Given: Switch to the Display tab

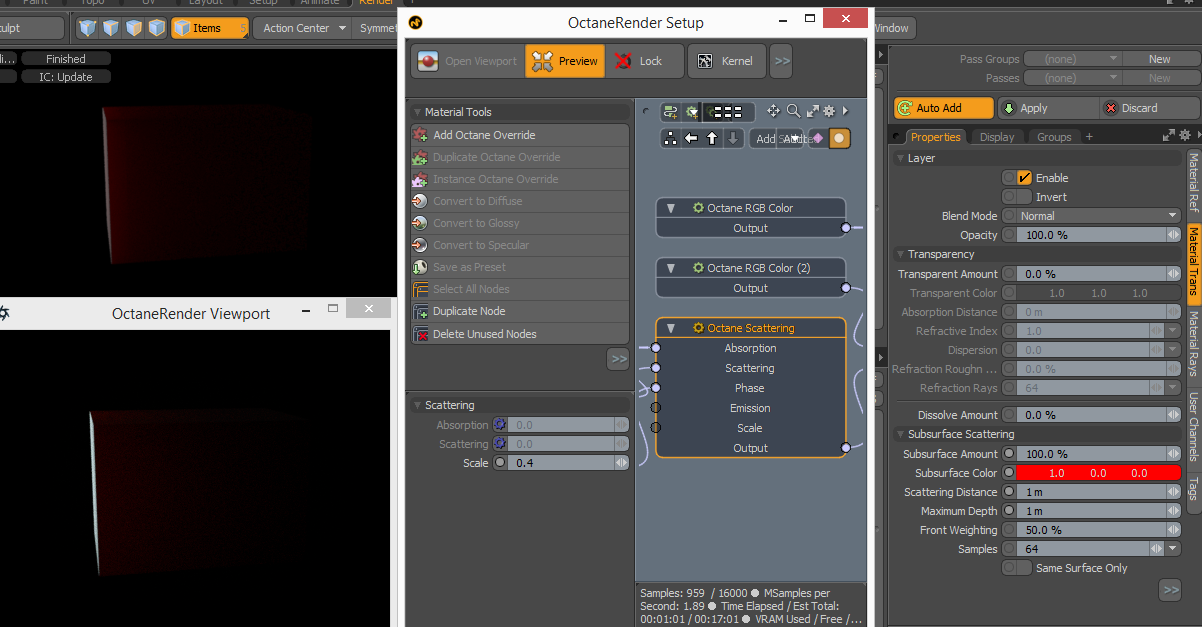Looking at the screenshot, I should point(997,137).
